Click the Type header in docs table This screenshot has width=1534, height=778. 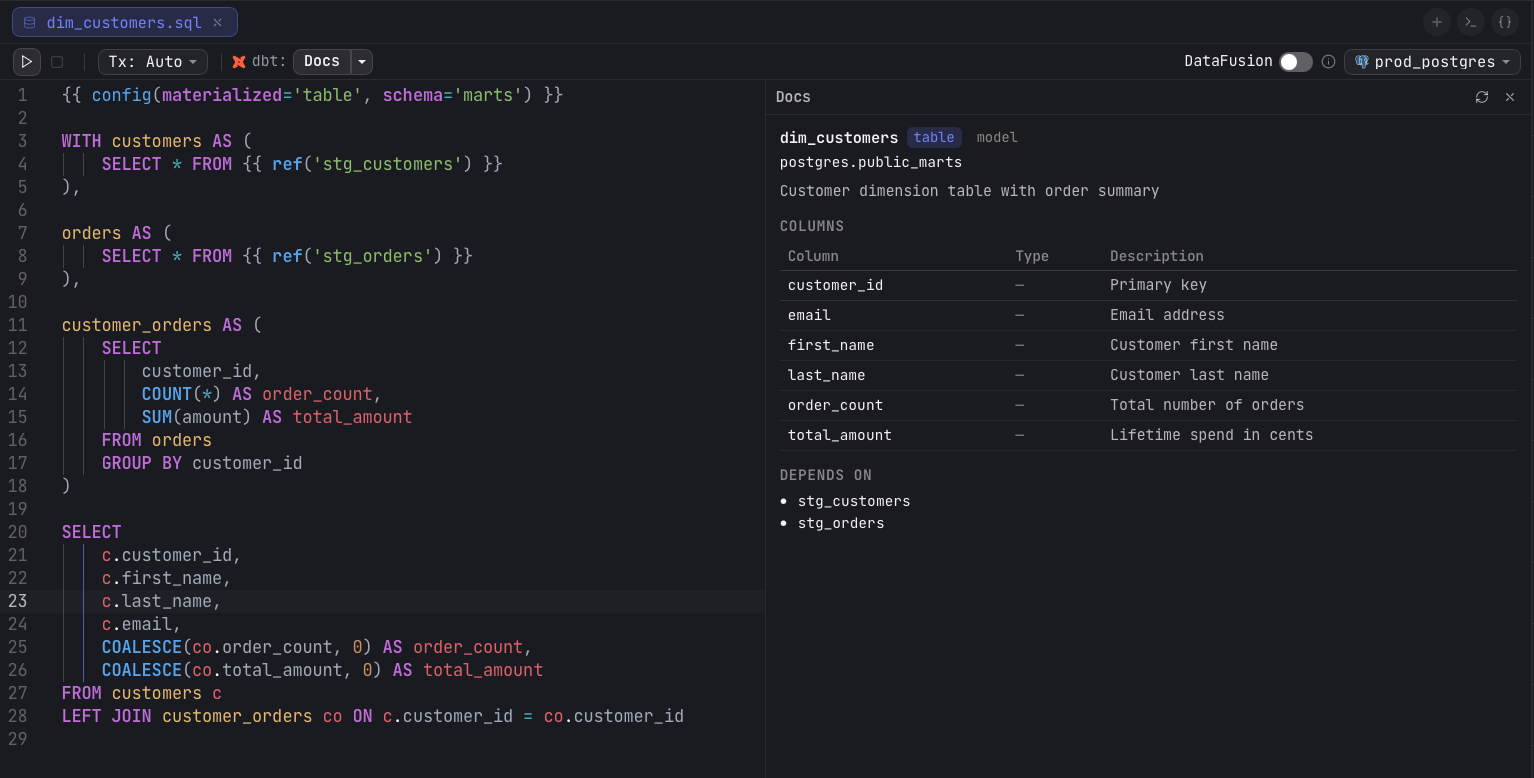pyautogui.click(x=1032, y=256)
